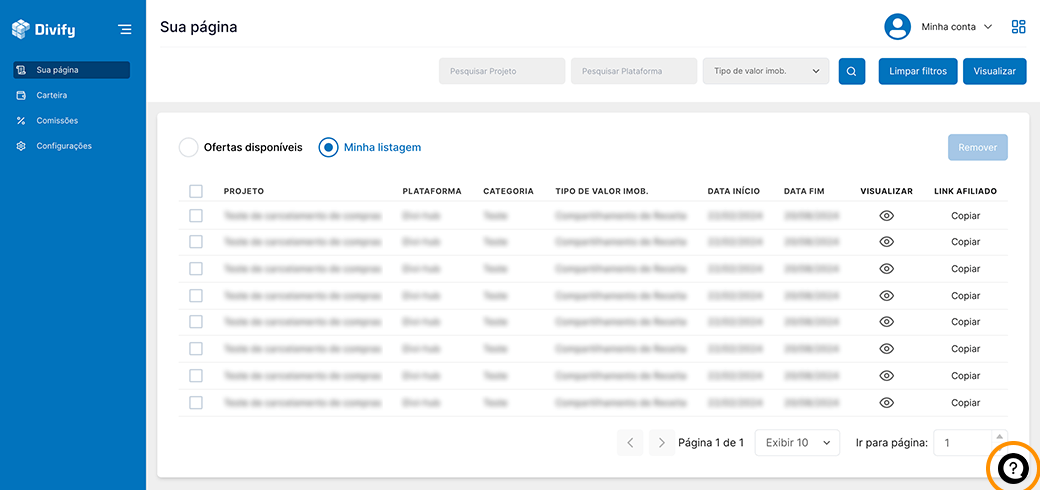View the first row via its eye icon
The width and height of the screenshot is (1040, 490).
point(886,215)
